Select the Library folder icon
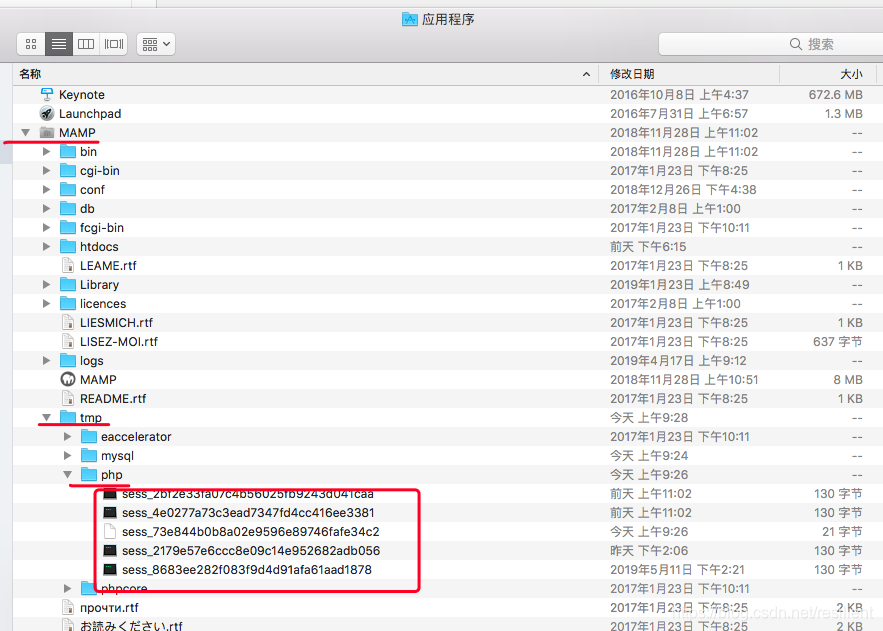This screenshot has height=631, width=883. click(x=68, y=285)
